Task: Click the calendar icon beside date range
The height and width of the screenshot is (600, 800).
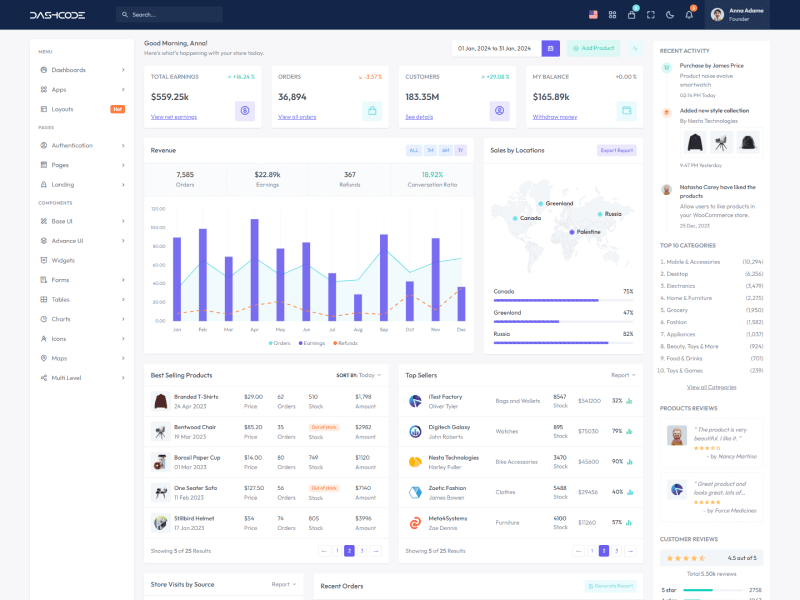Action: click(550, 48)
